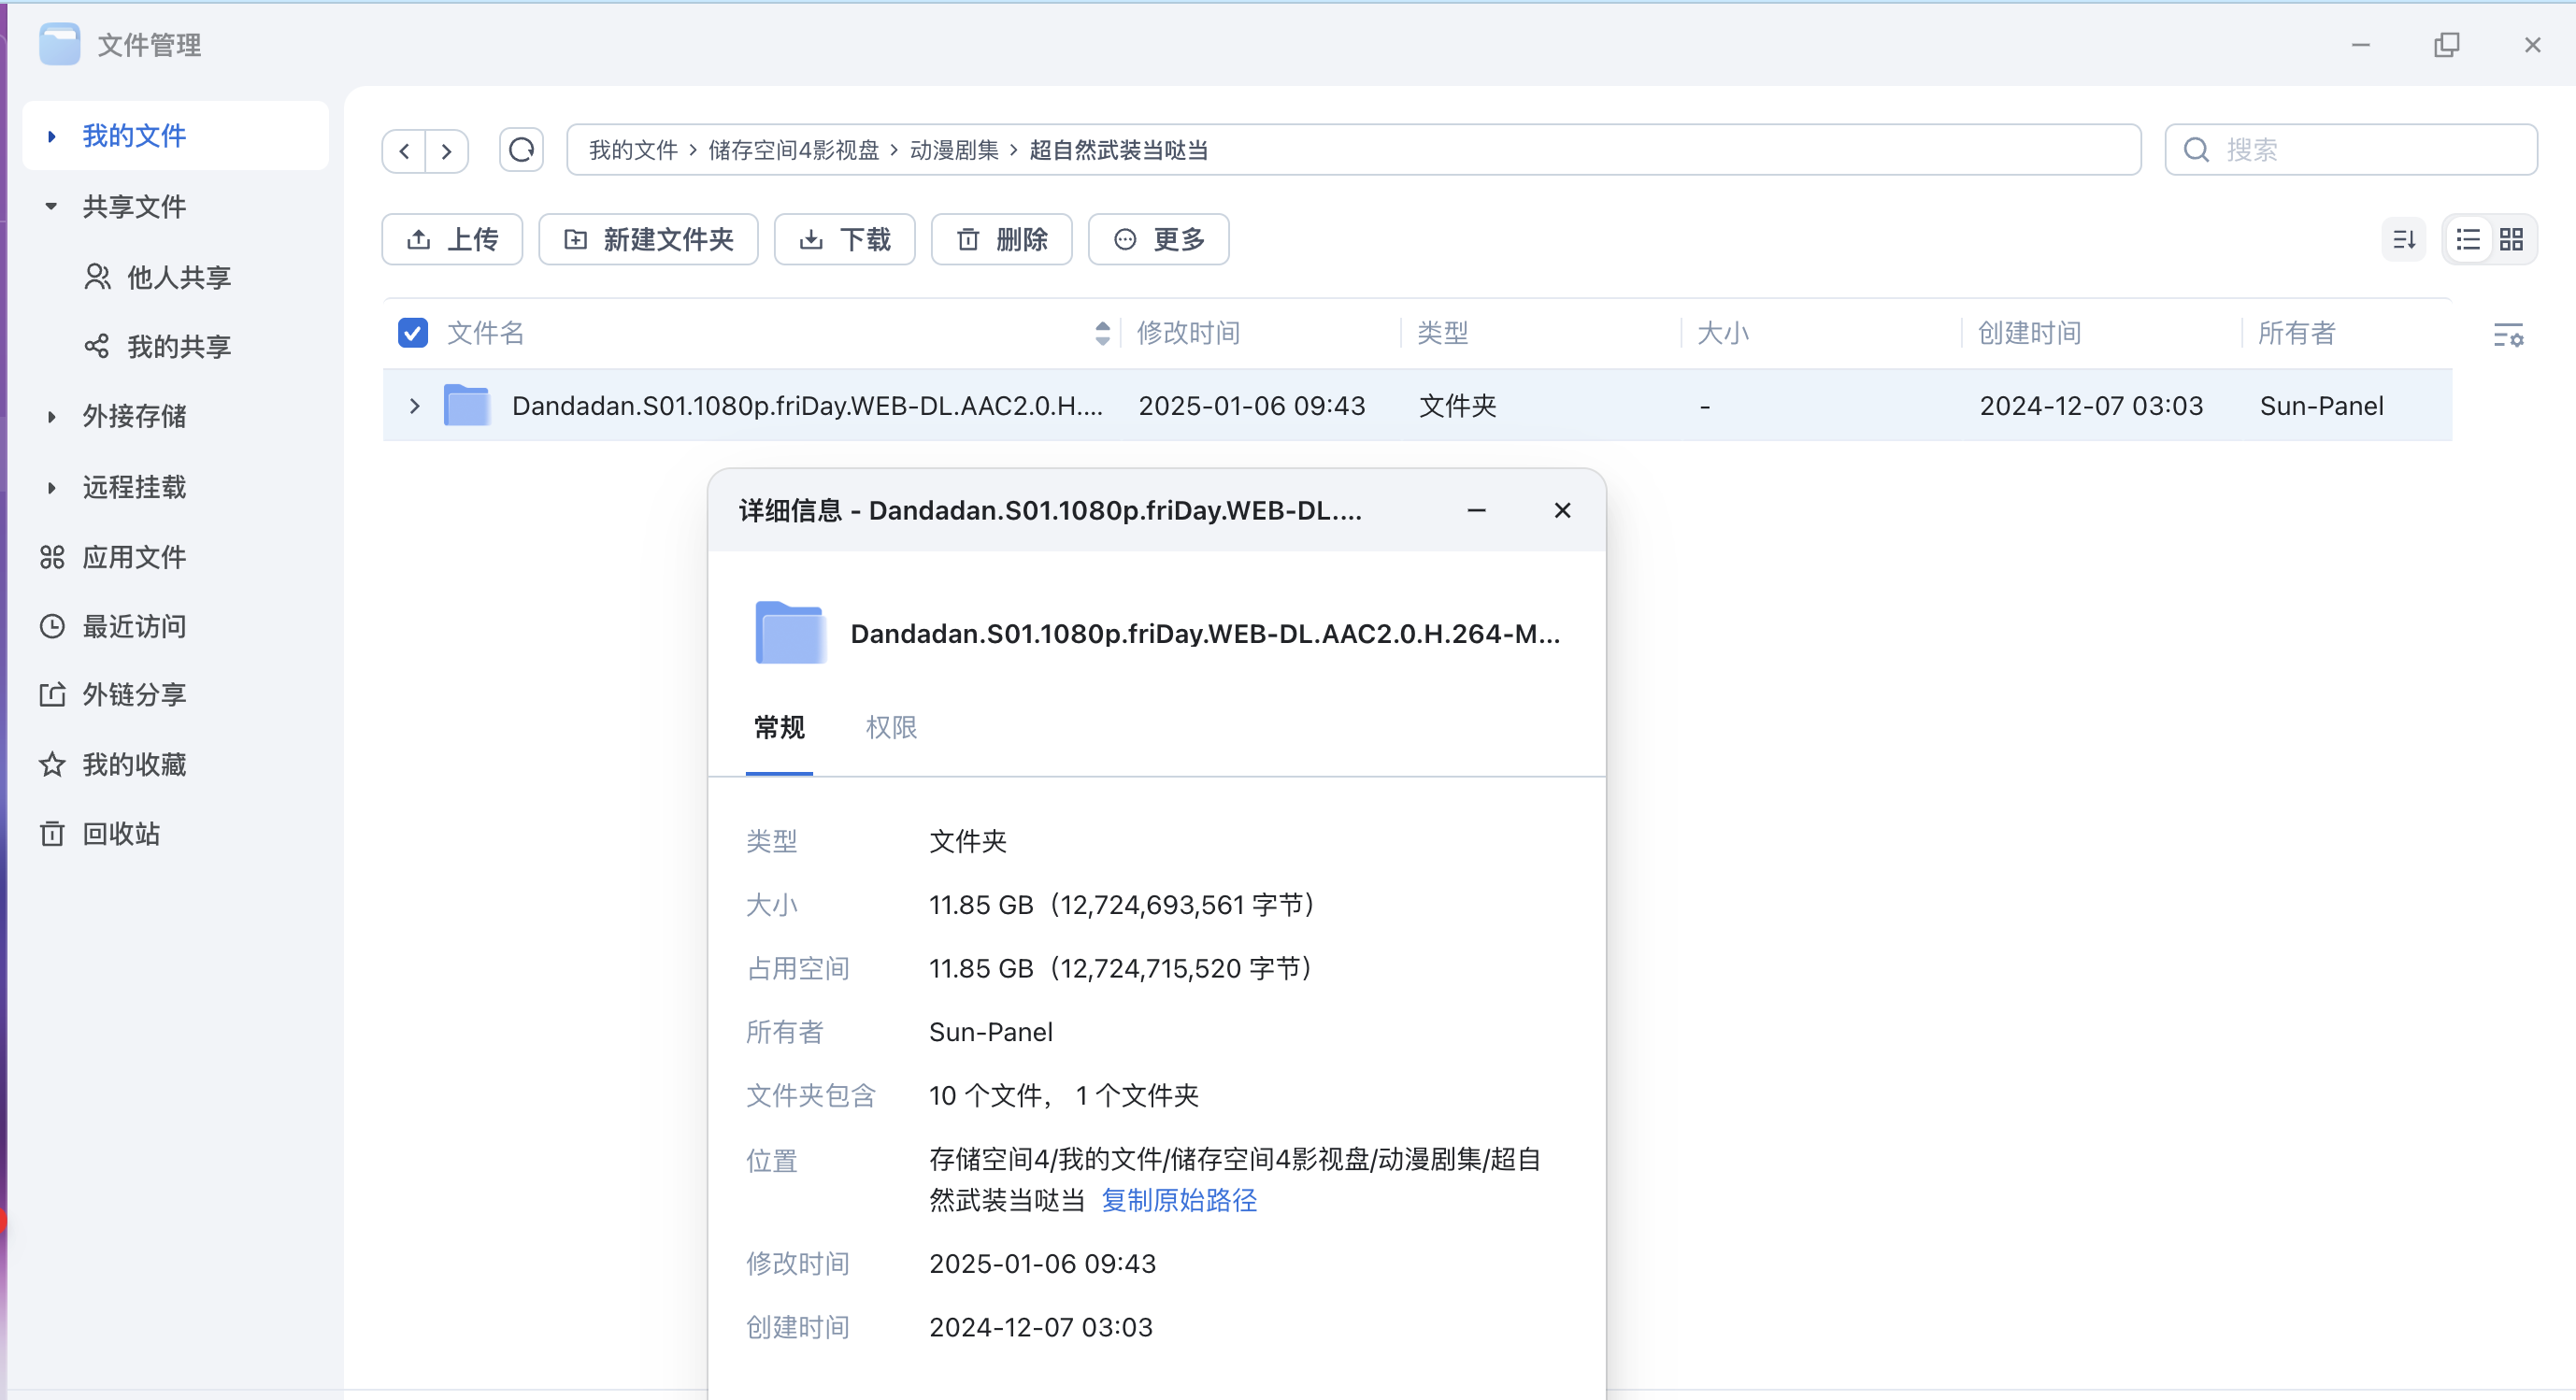Viewport: 2576px width, 1400px height.
Task: Click the folder icon of the Dandadan row
Action: (x=466, y=405)
